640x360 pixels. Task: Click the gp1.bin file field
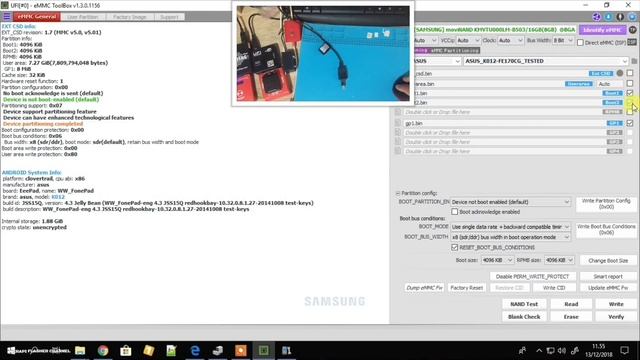point(504,123)
